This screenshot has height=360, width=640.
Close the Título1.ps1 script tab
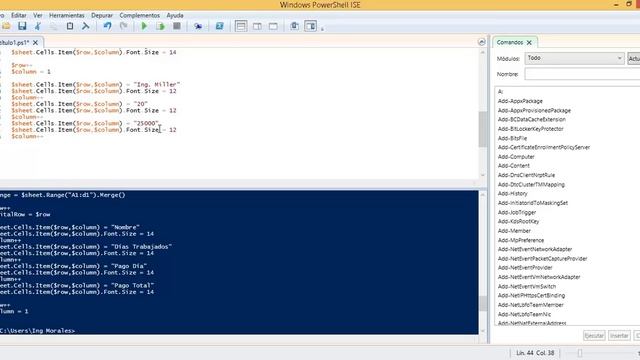(x=36, y=42)
